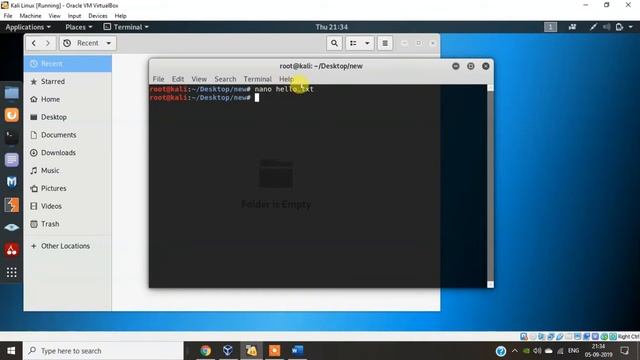The height and width of the screenshot is (360, 640).
Task: Click the volume icon in Kali top bar
Action: click(607, 27)
